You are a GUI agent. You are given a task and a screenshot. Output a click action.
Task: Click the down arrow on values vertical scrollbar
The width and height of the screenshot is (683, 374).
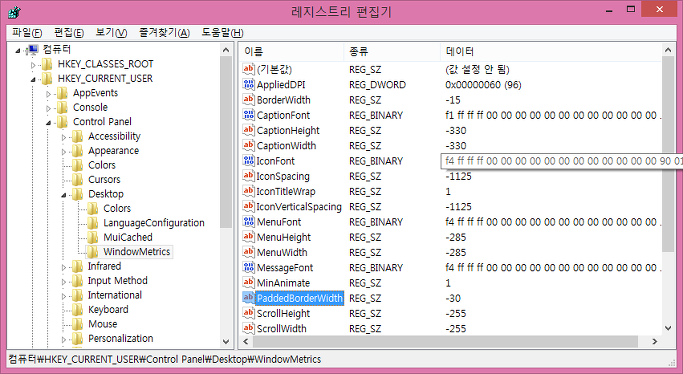(669, 328)
